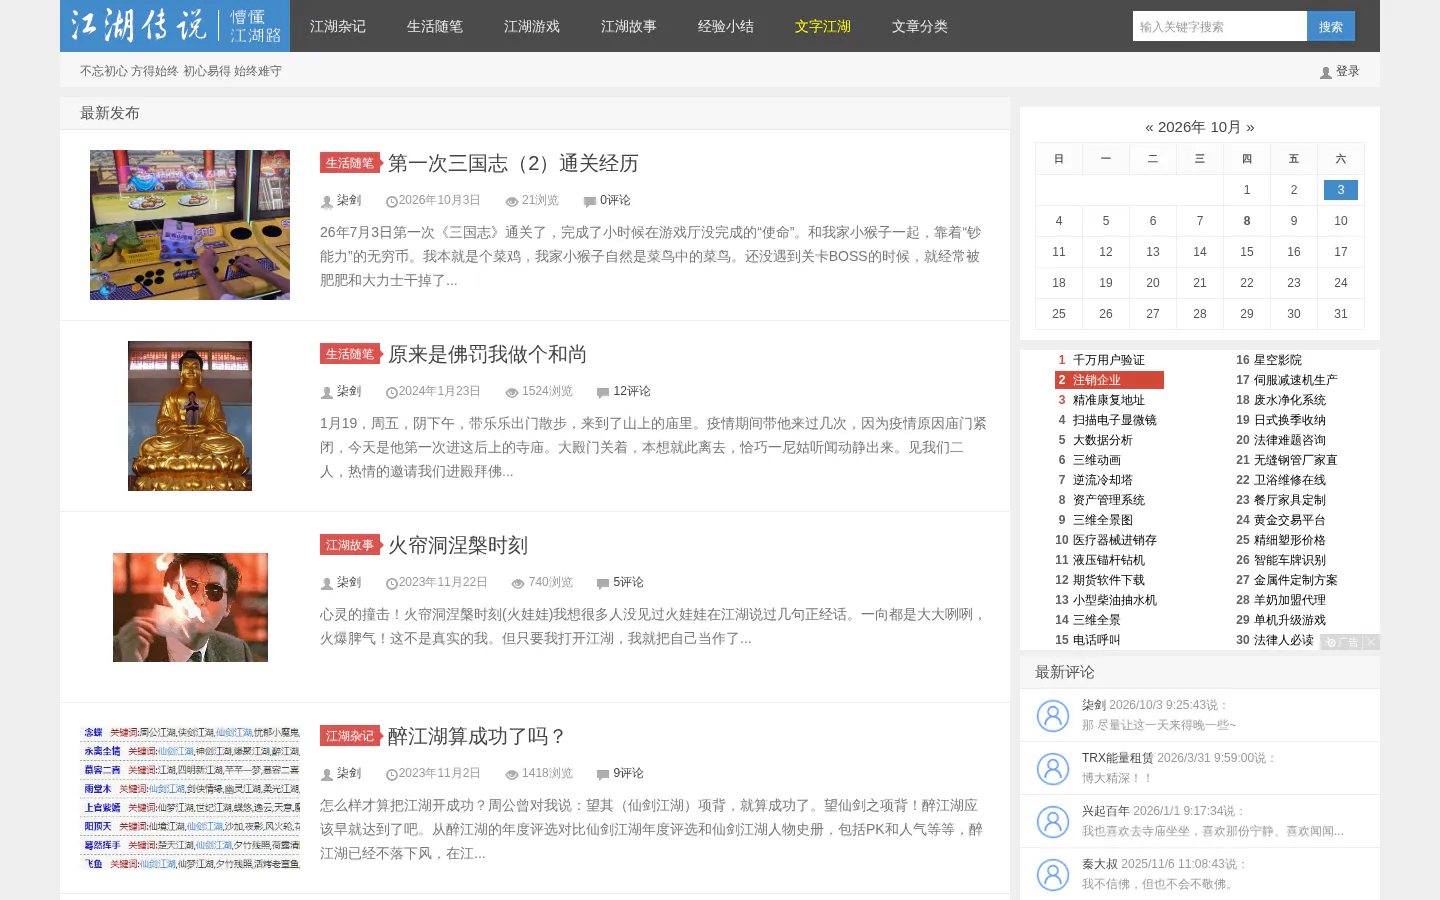This screenshot has height=900, width=1440.
Task: Open article 第一次三国志（2）通关经历
Action: [513, 163]
